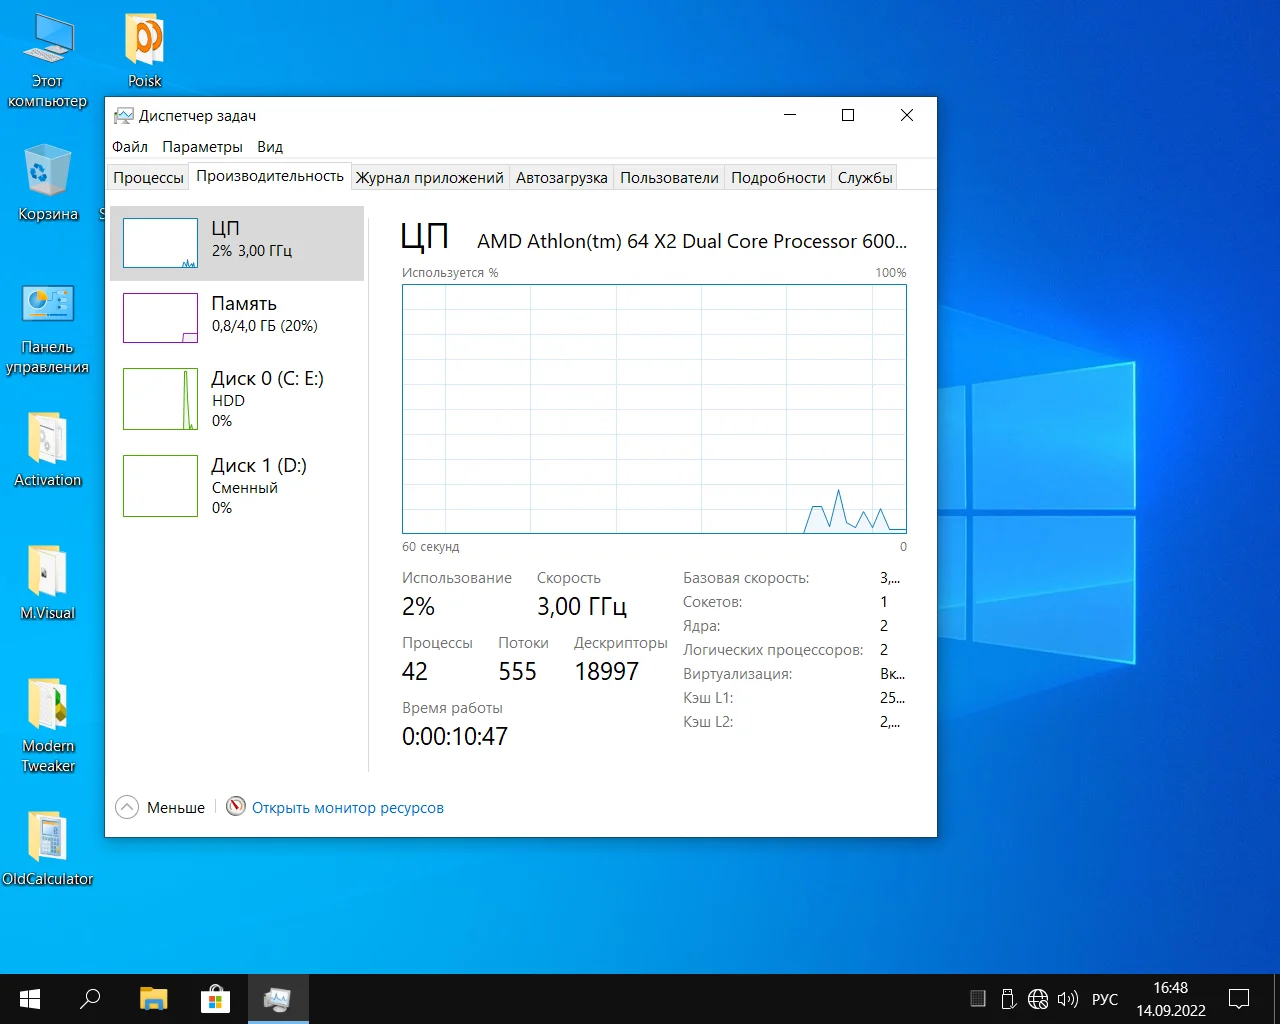1280x1024 pixels.
Task: Open the 'Службы' tab
Action: 865,177
